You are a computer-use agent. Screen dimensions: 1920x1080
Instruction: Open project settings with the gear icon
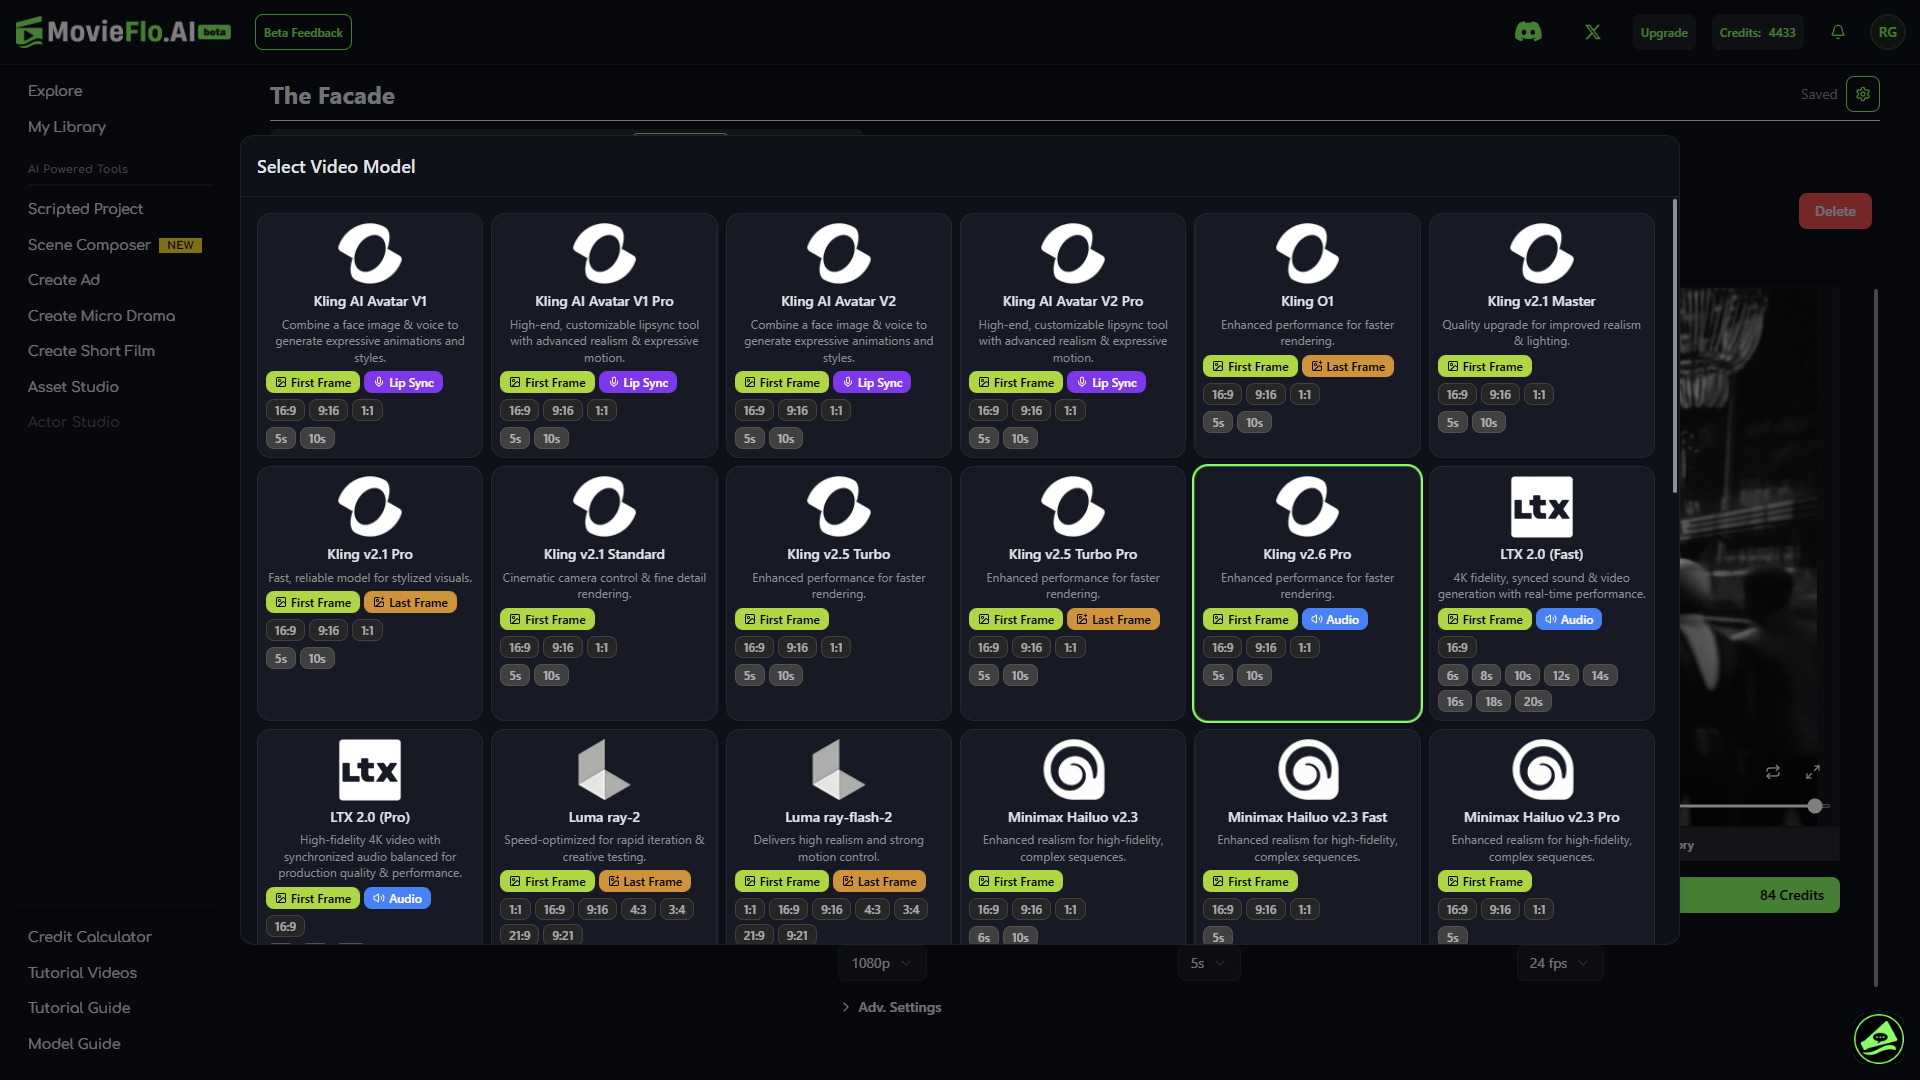[x=1864, y=93]
